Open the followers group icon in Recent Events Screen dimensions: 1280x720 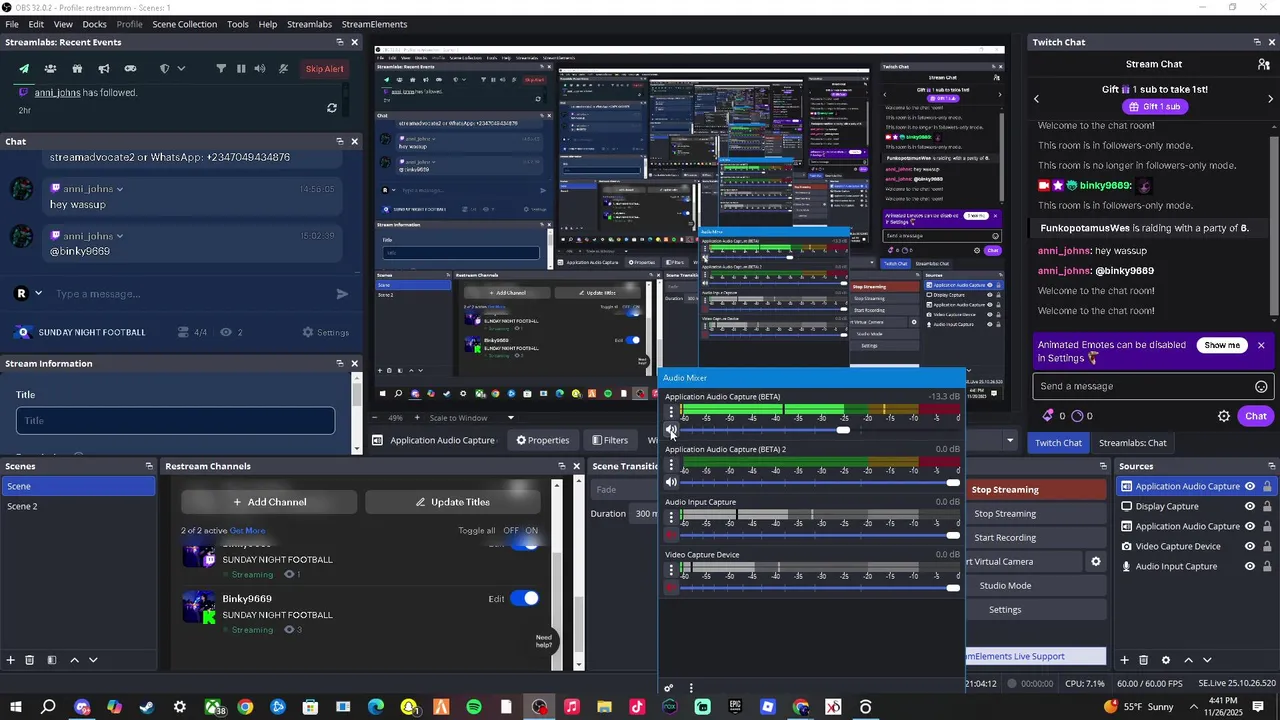coord(50,69)
